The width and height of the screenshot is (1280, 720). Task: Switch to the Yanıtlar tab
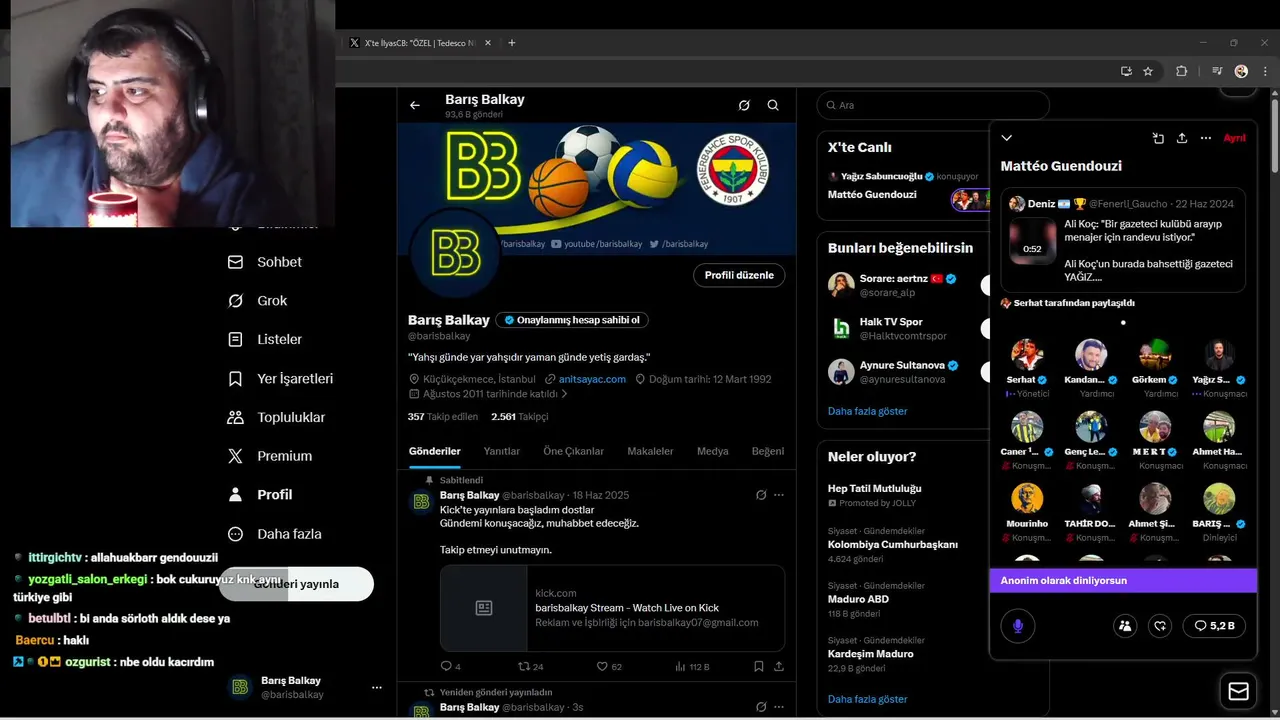502,451
